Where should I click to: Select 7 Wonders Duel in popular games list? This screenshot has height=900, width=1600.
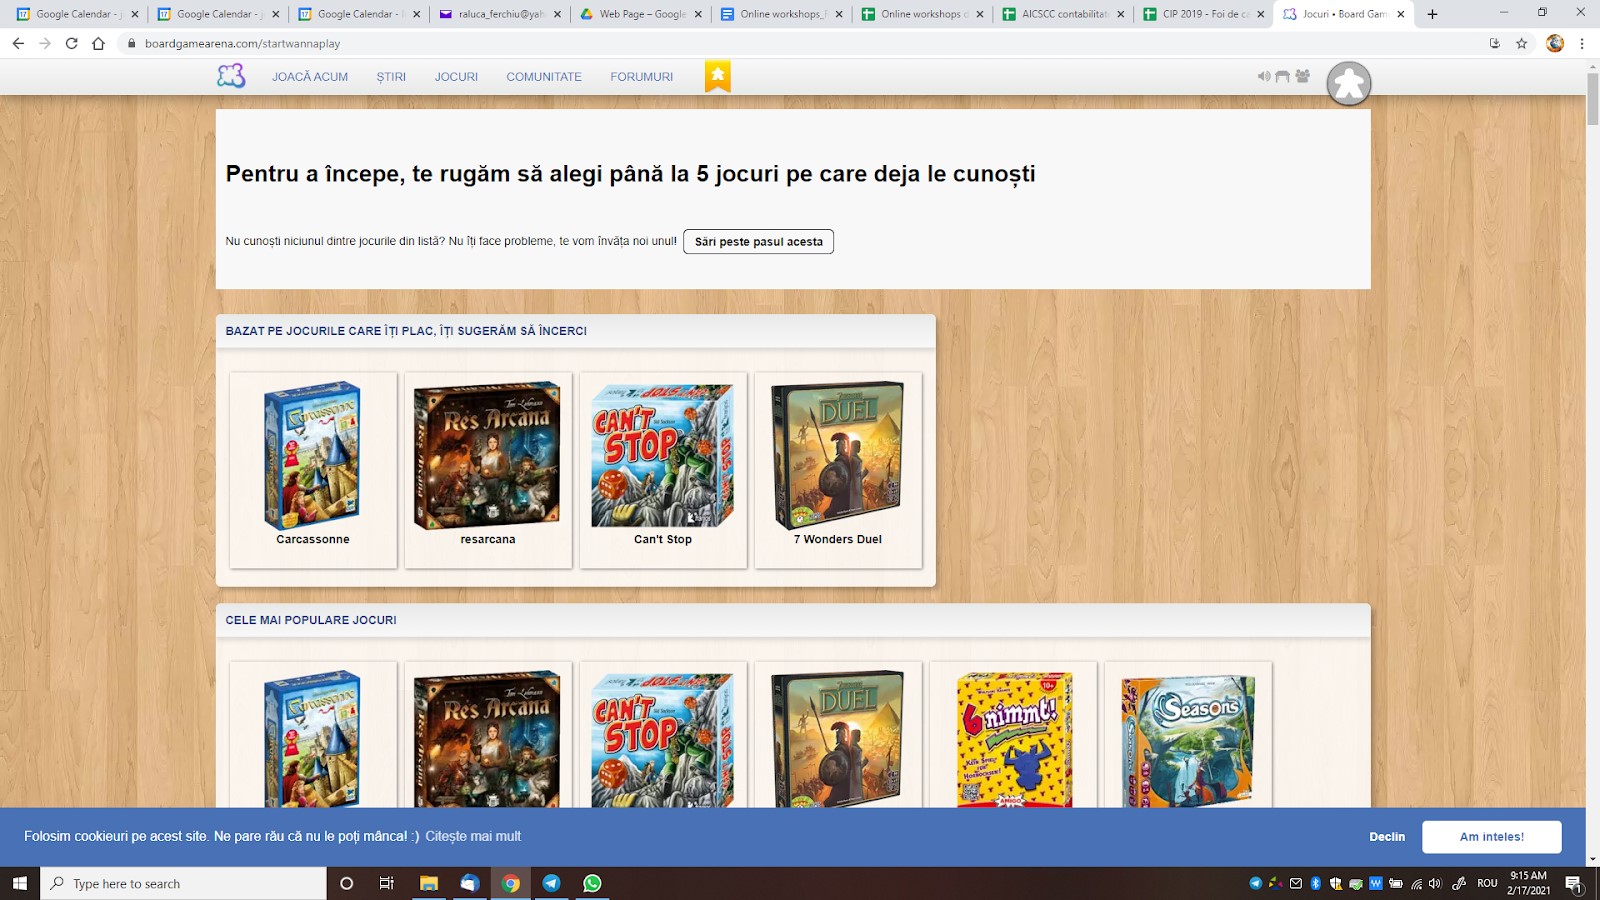(838, 735)
